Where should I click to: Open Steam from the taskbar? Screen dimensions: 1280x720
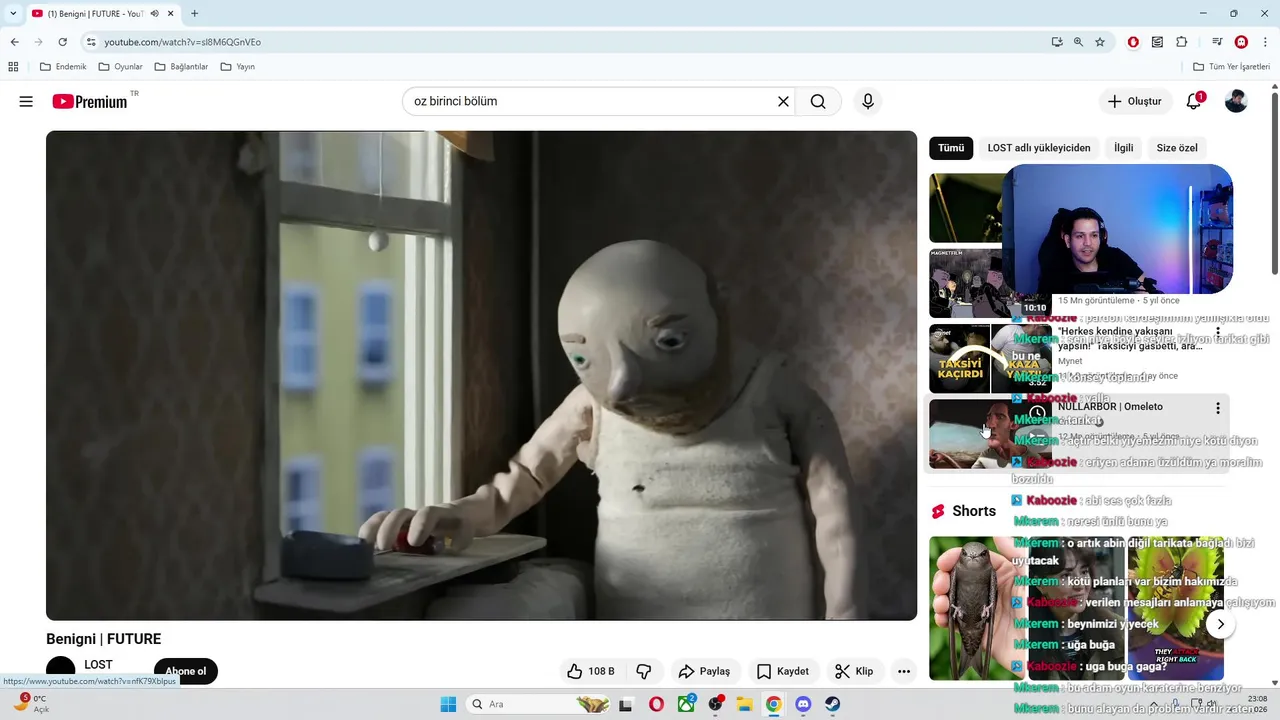click(x=831, y=704)
